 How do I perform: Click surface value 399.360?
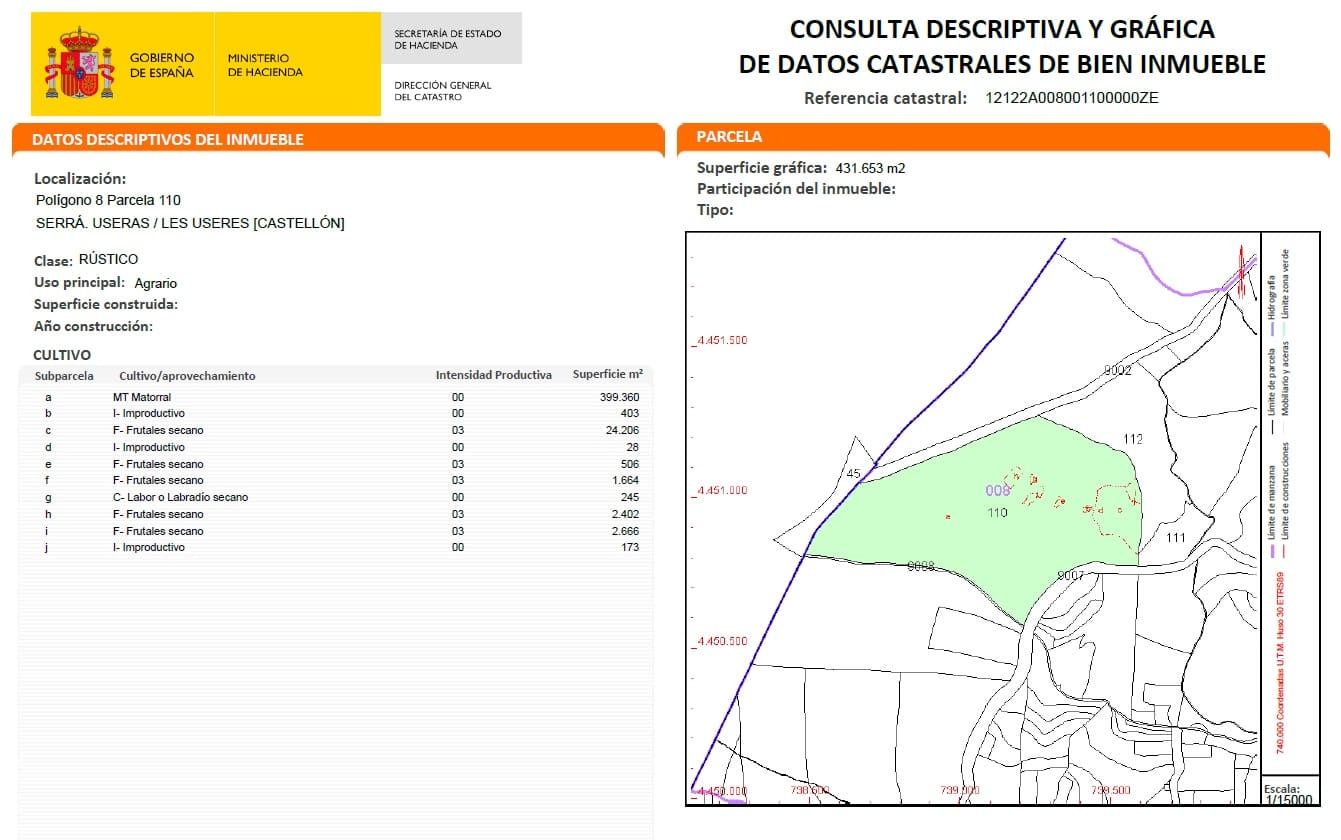619,397
